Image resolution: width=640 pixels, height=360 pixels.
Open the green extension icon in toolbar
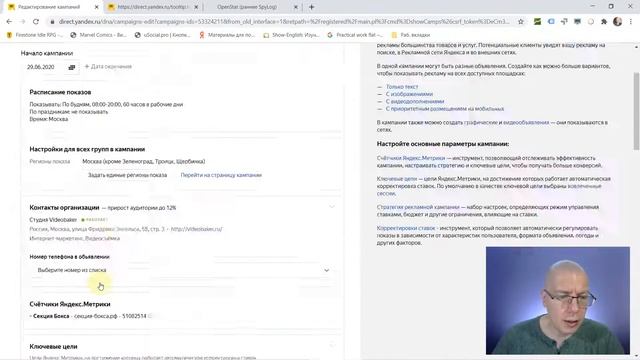coord(538,22)
